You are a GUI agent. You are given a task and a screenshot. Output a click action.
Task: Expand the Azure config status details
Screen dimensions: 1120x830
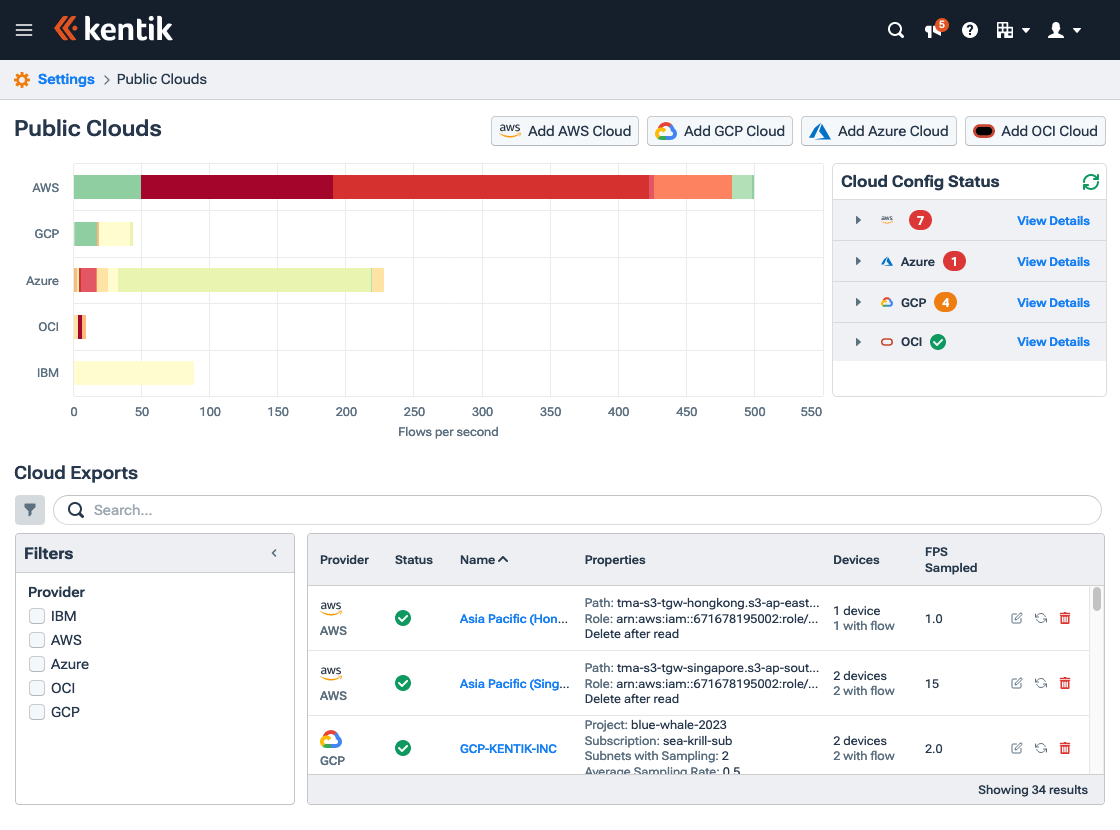pyautogui.click(x=858, y=261)
